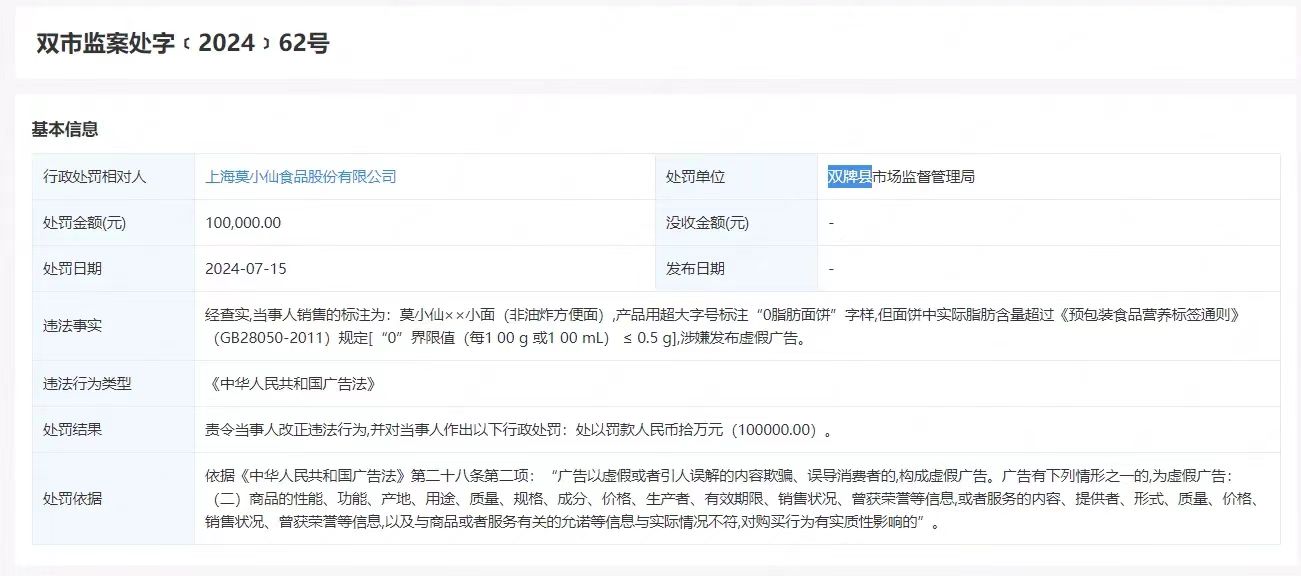Click the 没收金额(元) label cell
The height and width of the screenshot is (576, 1301).
[707, 223]
